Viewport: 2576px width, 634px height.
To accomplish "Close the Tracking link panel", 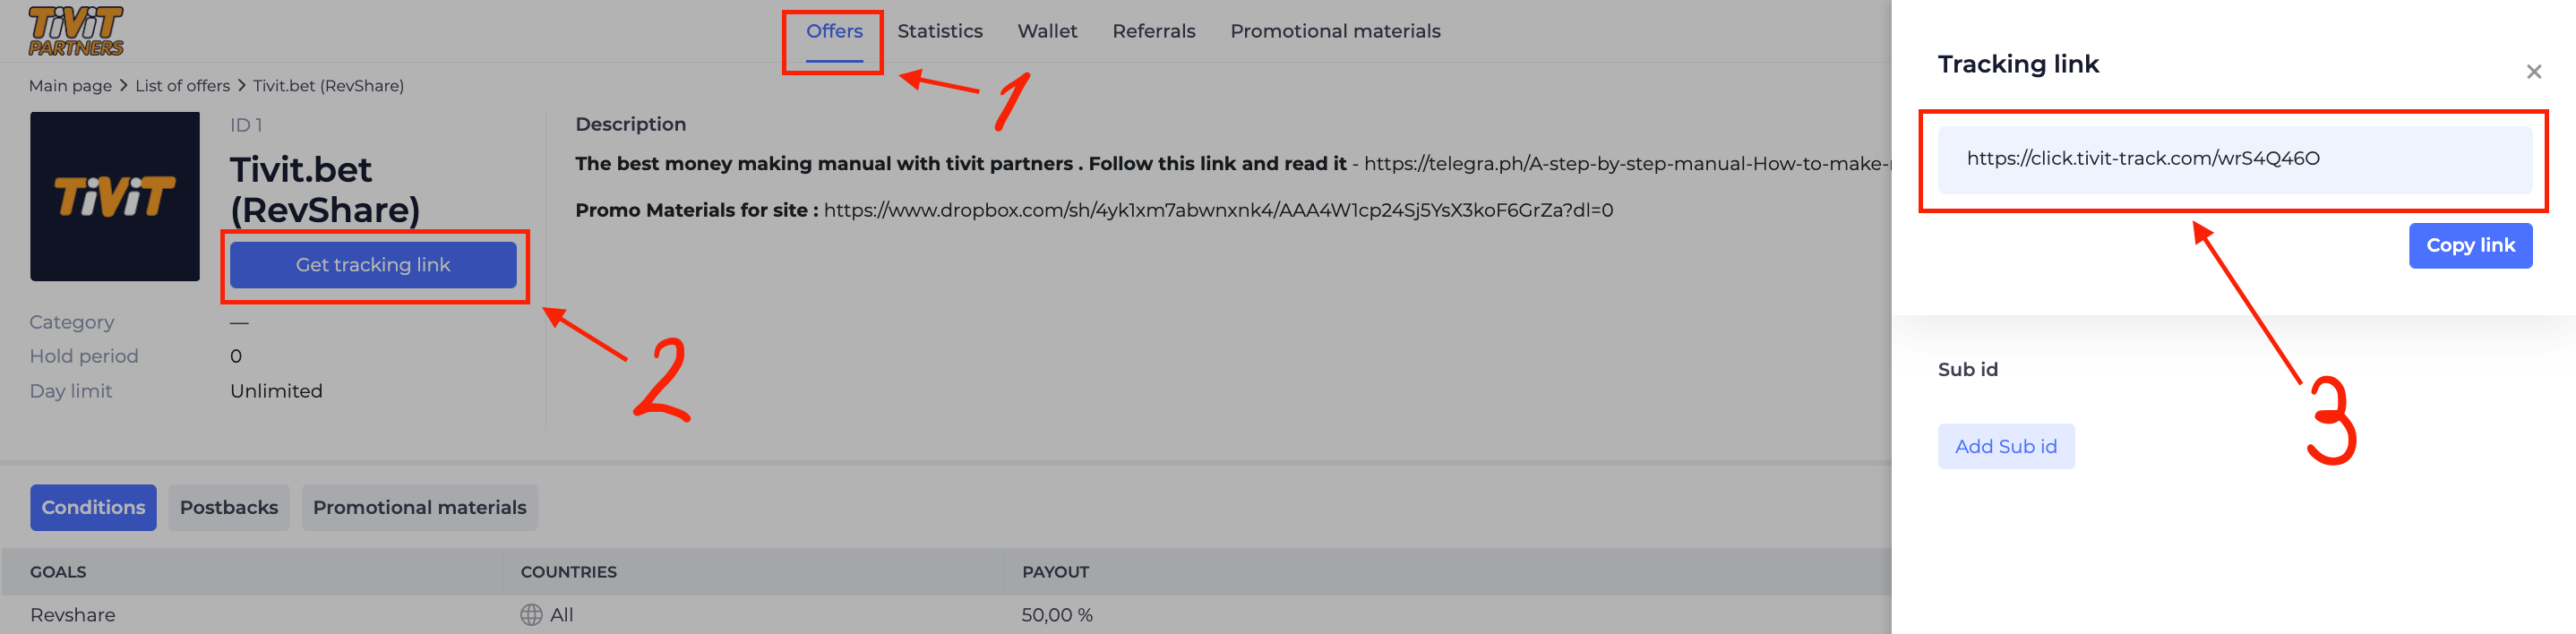I will pos(2533,72).
